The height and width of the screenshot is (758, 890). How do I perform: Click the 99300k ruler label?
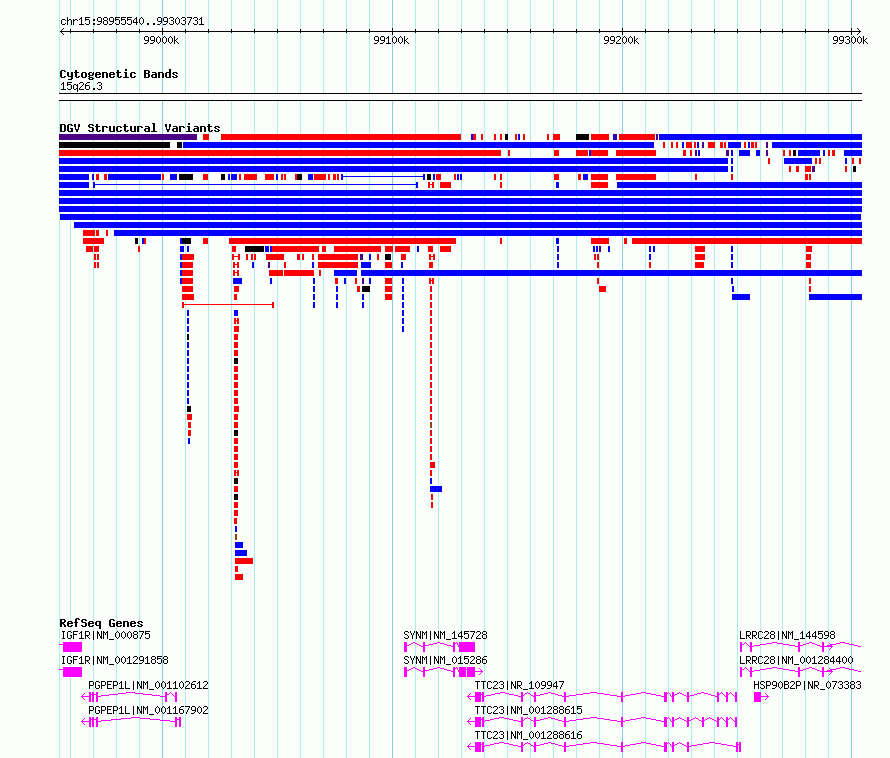pyautogui.click(x=850, y=40)
